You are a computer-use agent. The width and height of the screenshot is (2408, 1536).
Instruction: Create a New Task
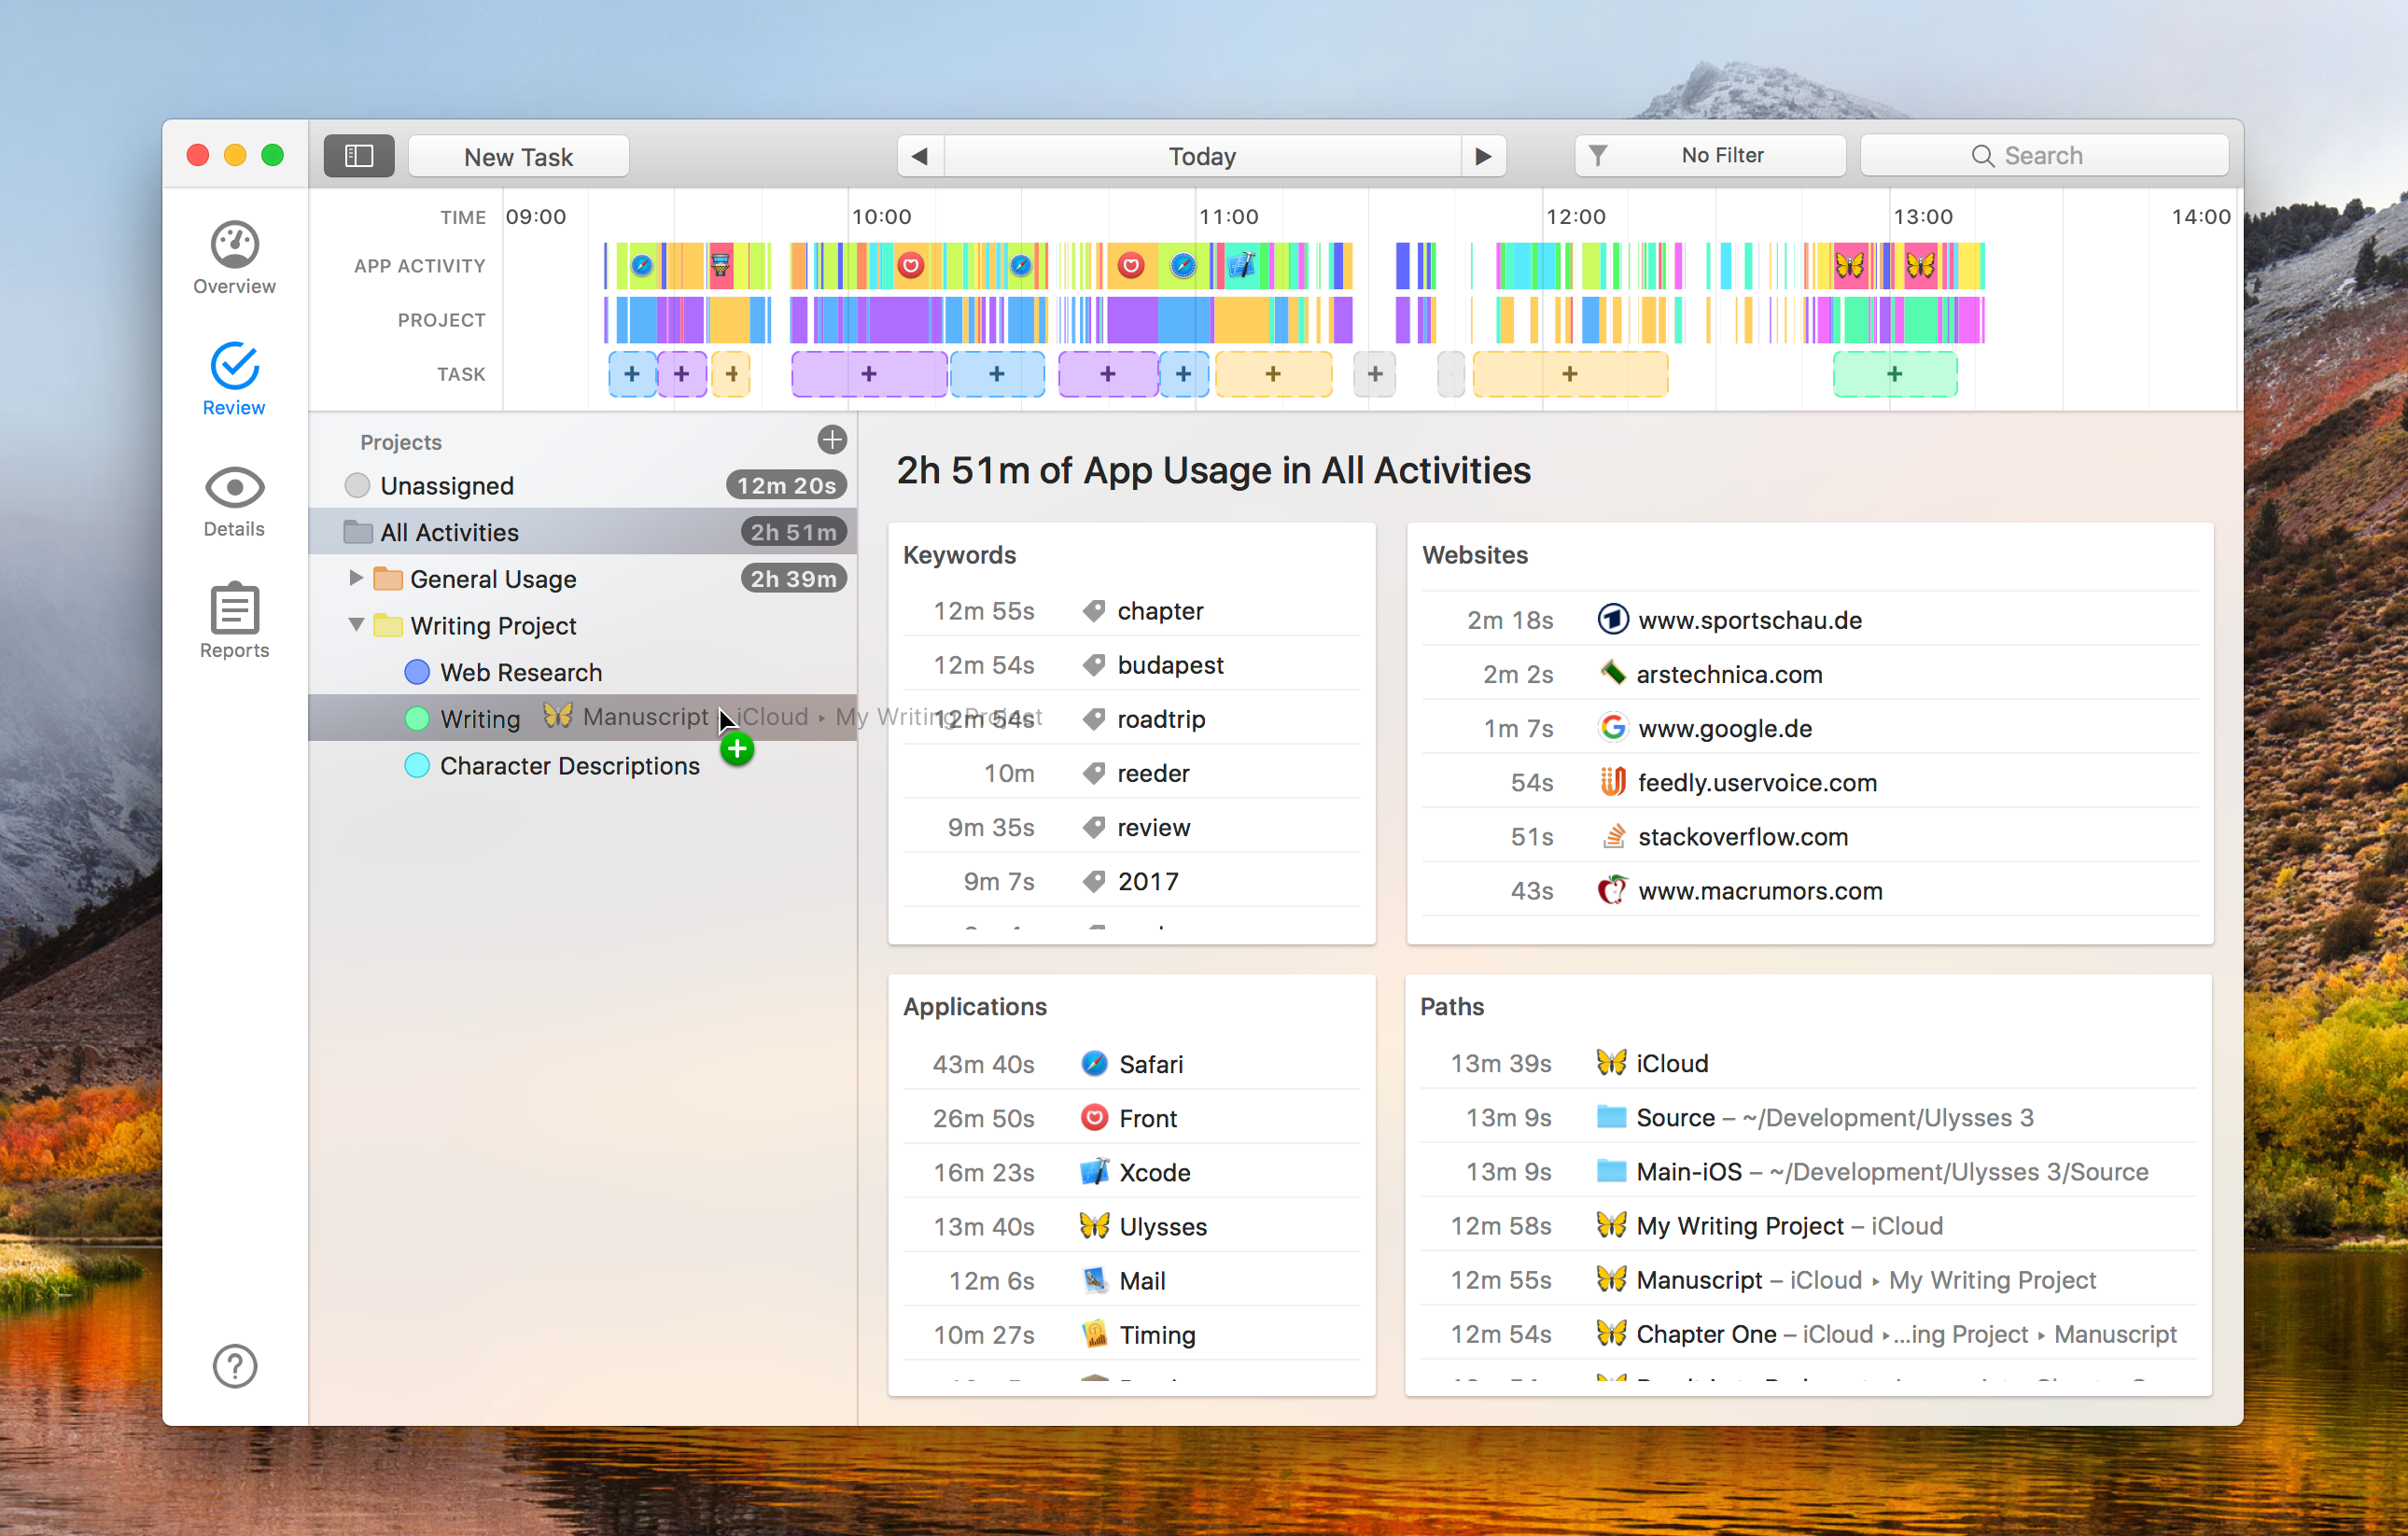coord(518,156)
